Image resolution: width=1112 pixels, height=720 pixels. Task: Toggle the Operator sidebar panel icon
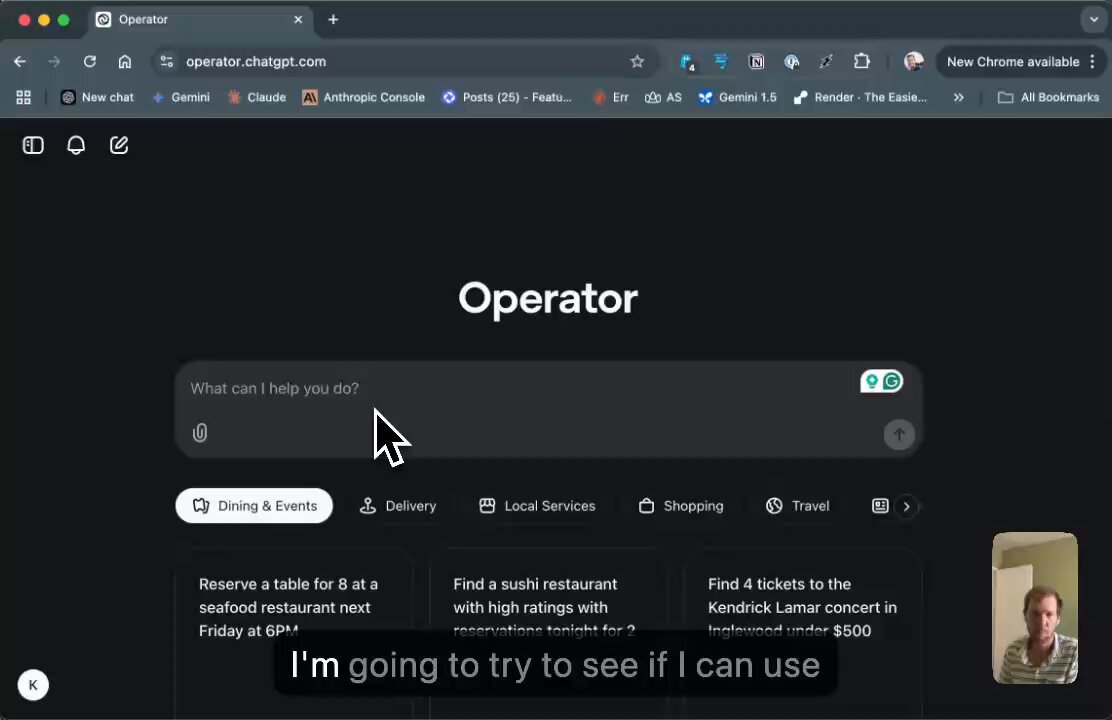tap(33, 145)
